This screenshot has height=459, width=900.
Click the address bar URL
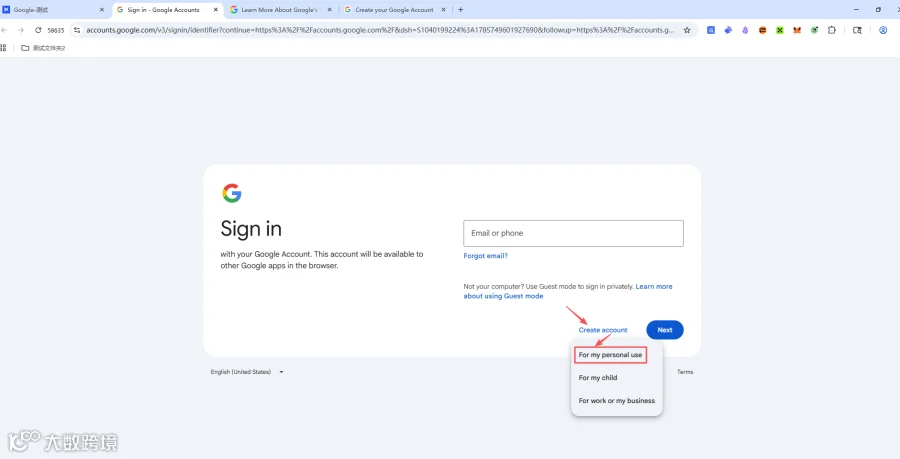click(380, 30)
